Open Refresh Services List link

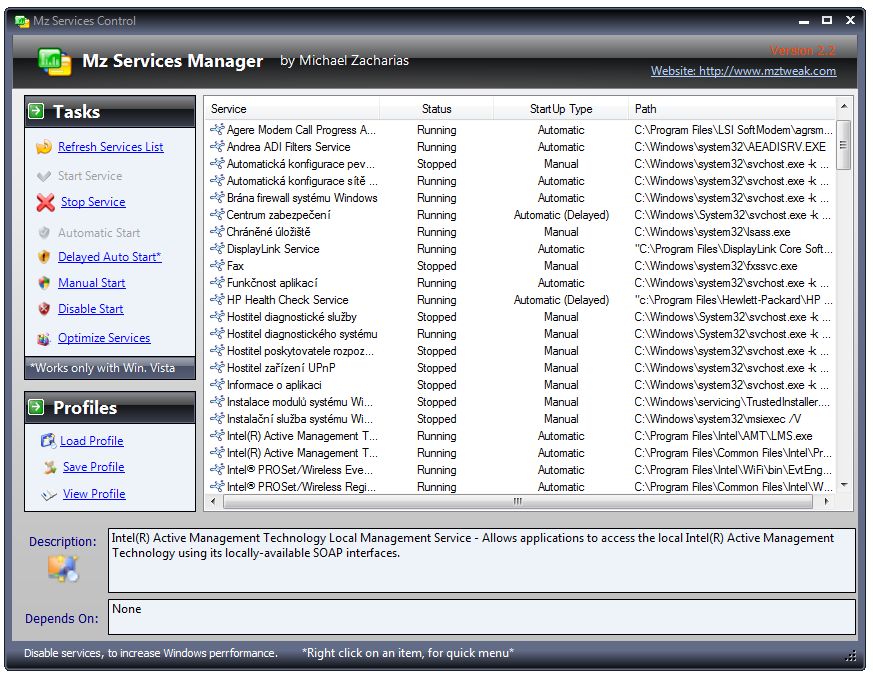(111, 147)
